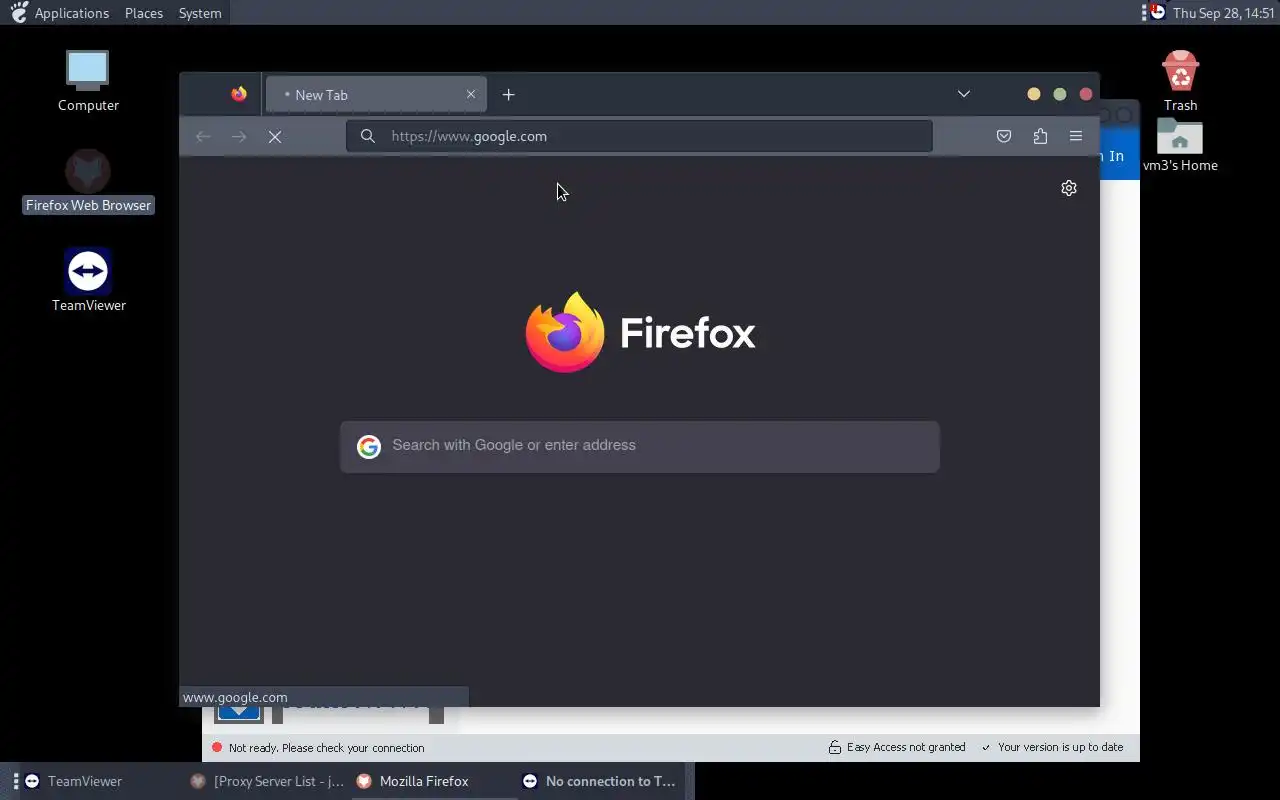Click Your version is up to date text
The width and height of the screenshot is (1280, 800).
(x=1060, y=747)
